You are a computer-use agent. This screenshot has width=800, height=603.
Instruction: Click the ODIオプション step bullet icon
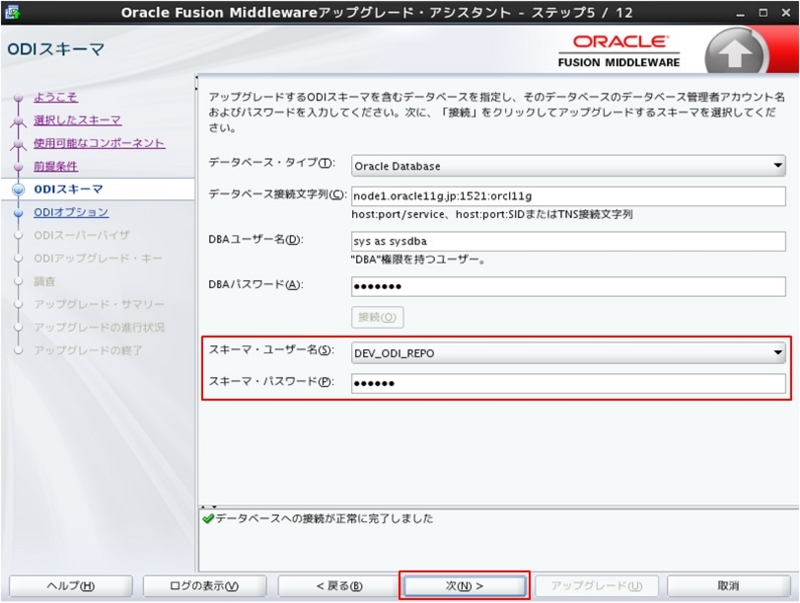tap(19, 212)
